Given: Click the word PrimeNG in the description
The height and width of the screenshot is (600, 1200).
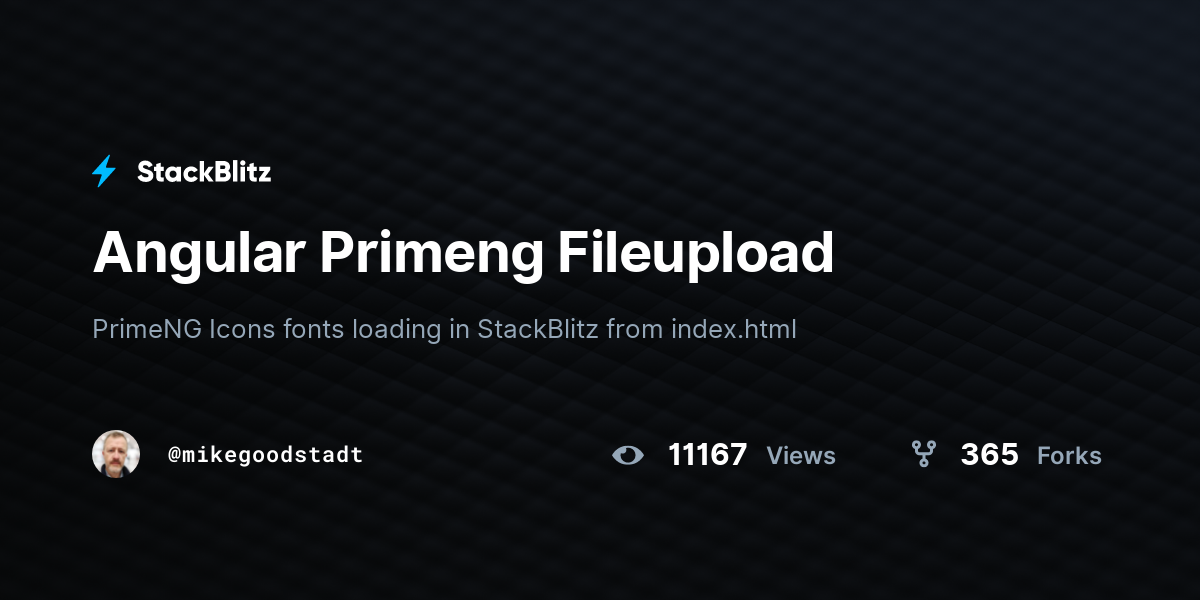Looking at the screenshot, I should pyautogui.click(x=147, y=329).
